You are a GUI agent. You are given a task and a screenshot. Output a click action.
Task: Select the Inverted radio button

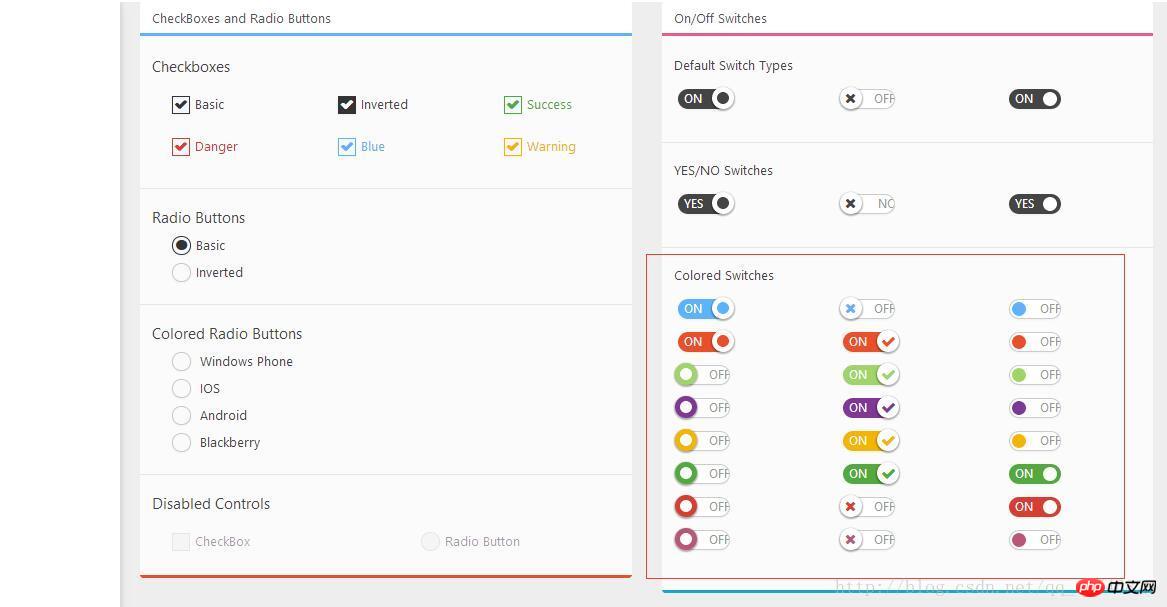pos(181,273)
